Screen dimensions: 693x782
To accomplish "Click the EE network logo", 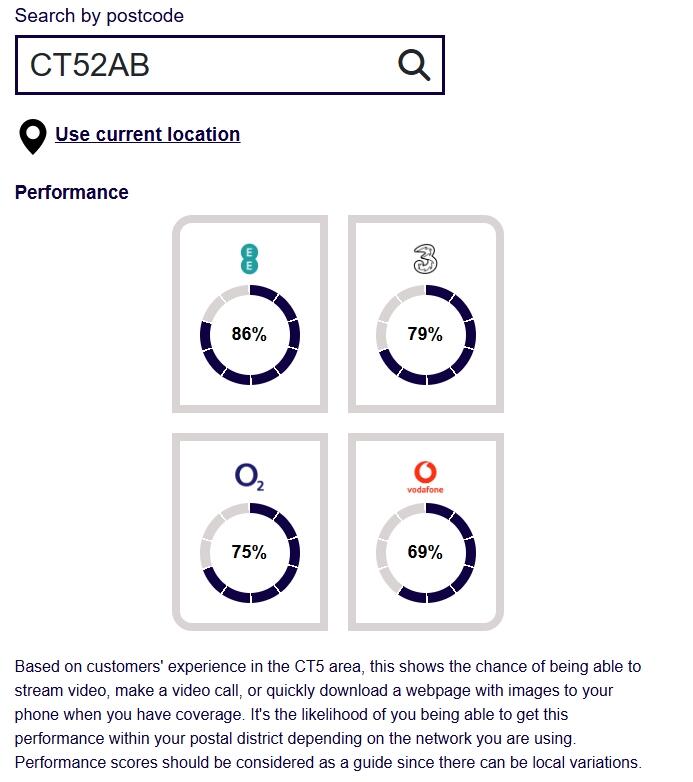I will (250, 258).
